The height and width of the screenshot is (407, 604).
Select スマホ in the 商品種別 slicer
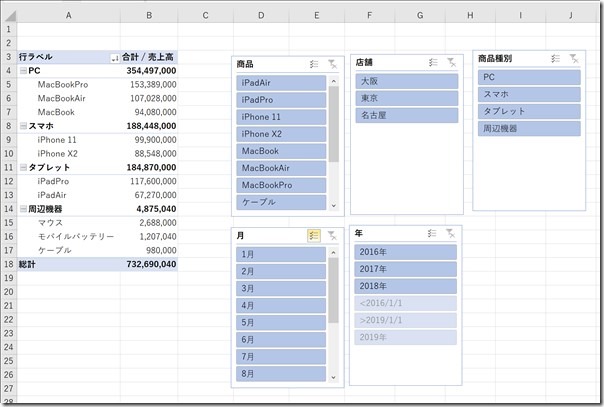tap(528, 94)
